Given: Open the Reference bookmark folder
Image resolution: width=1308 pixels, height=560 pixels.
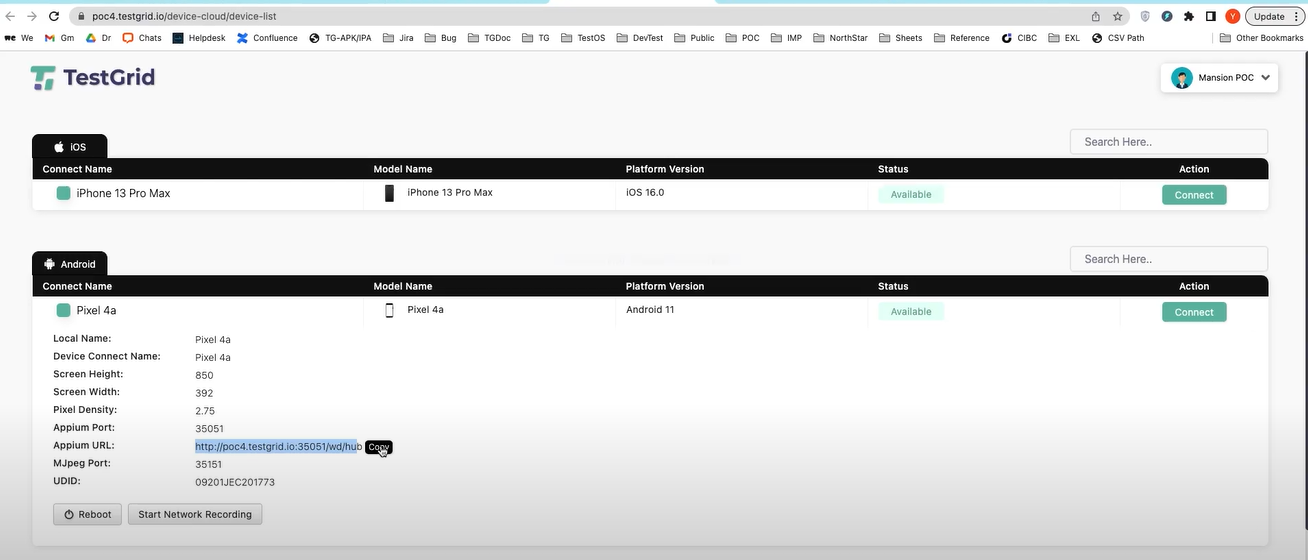Looking at the screenshot, I should (961, 38).
